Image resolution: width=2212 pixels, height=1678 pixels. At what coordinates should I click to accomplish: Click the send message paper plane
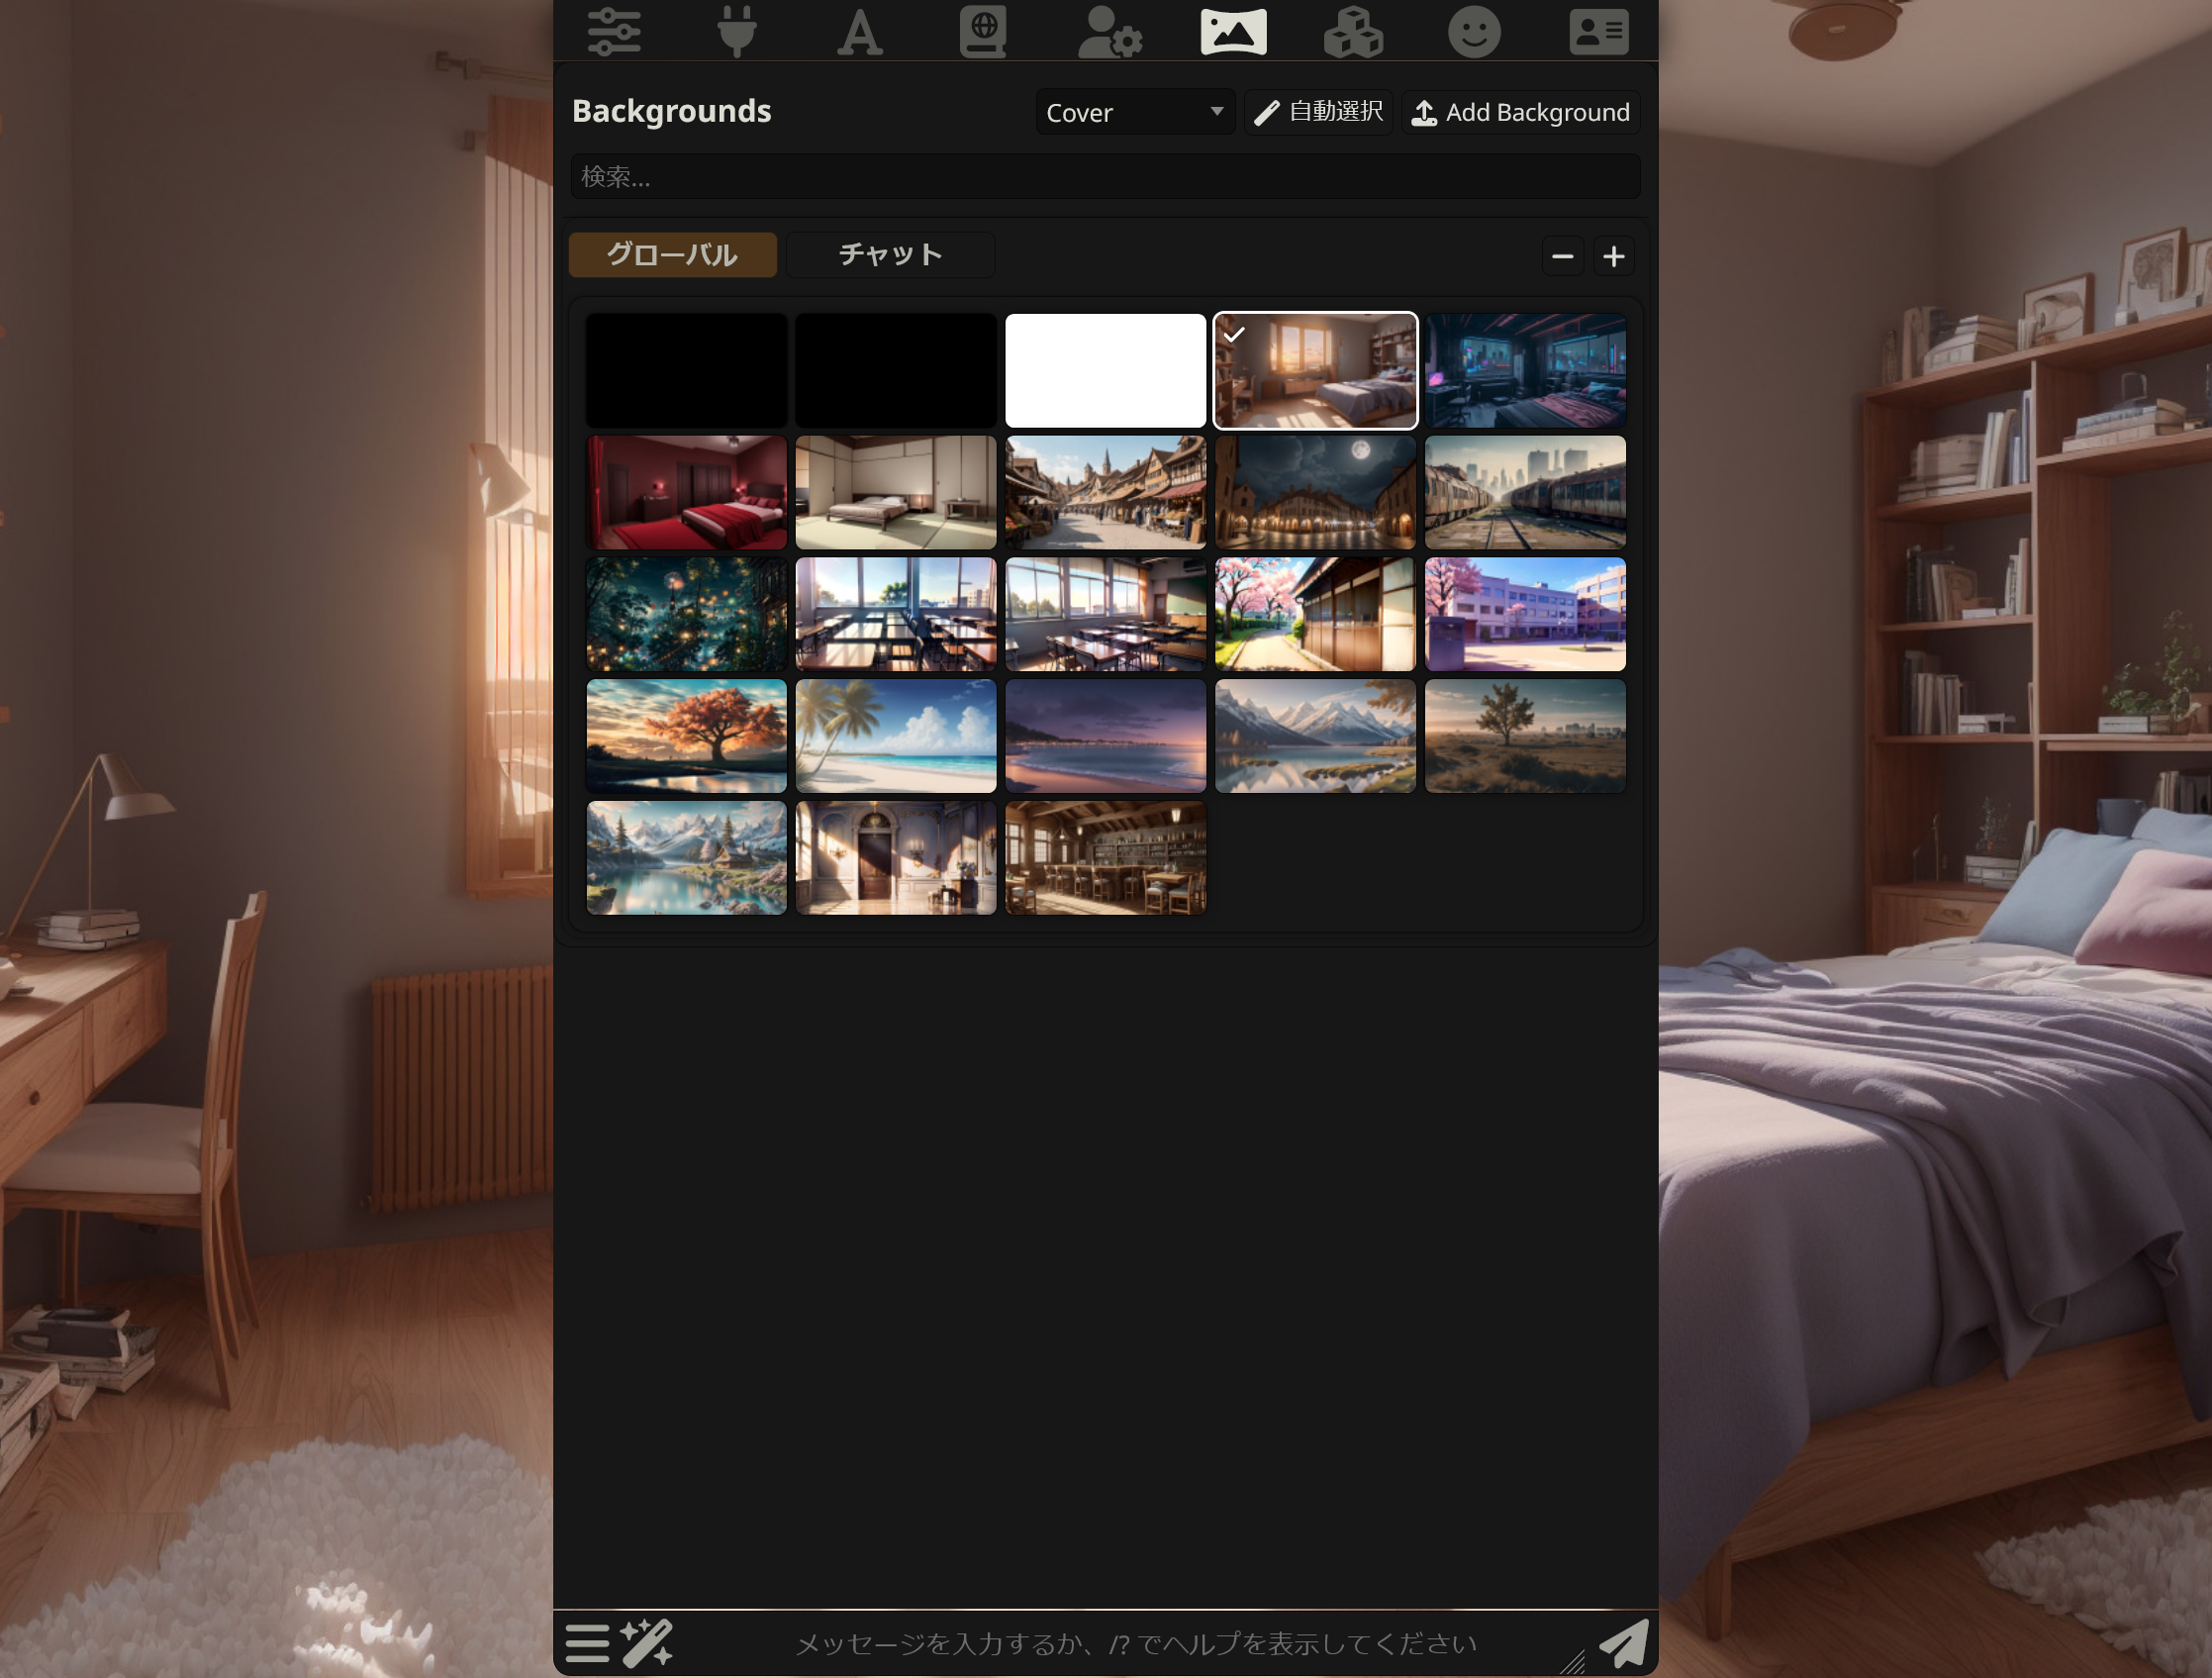[x=1622, y=1643]
